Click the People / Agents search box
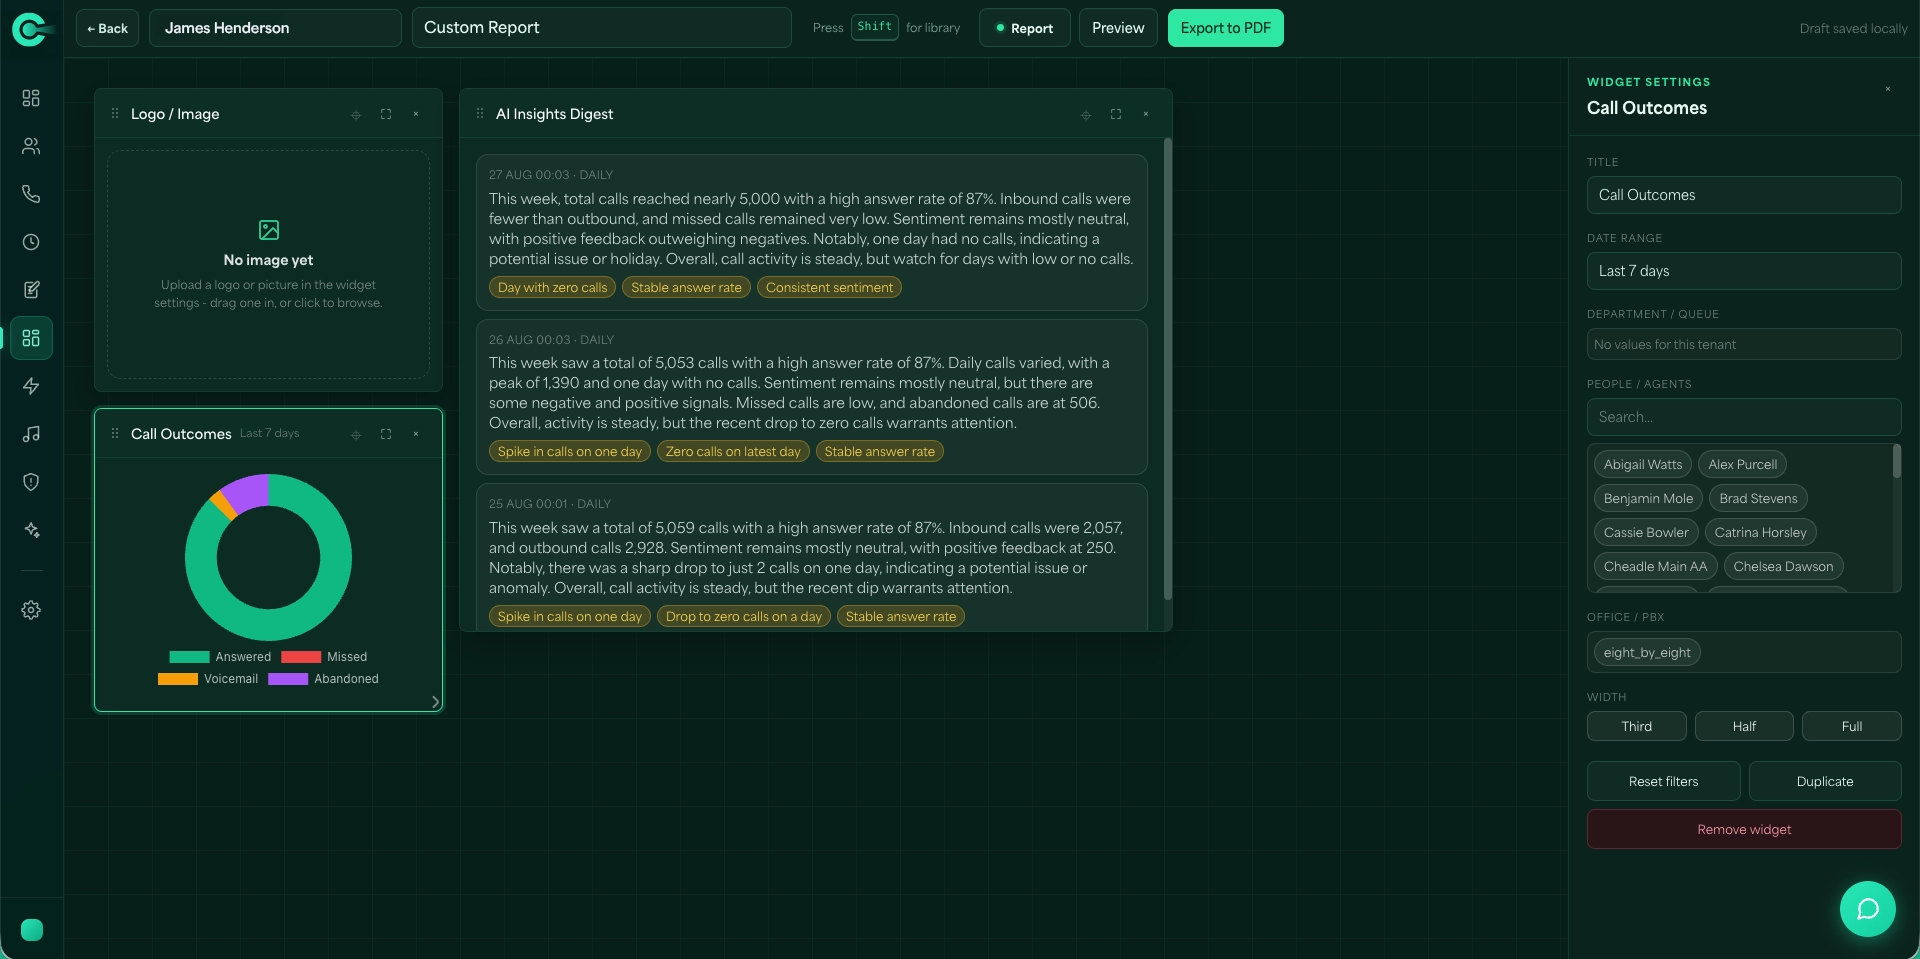1920x959 pixels. tap(1744, 417)
